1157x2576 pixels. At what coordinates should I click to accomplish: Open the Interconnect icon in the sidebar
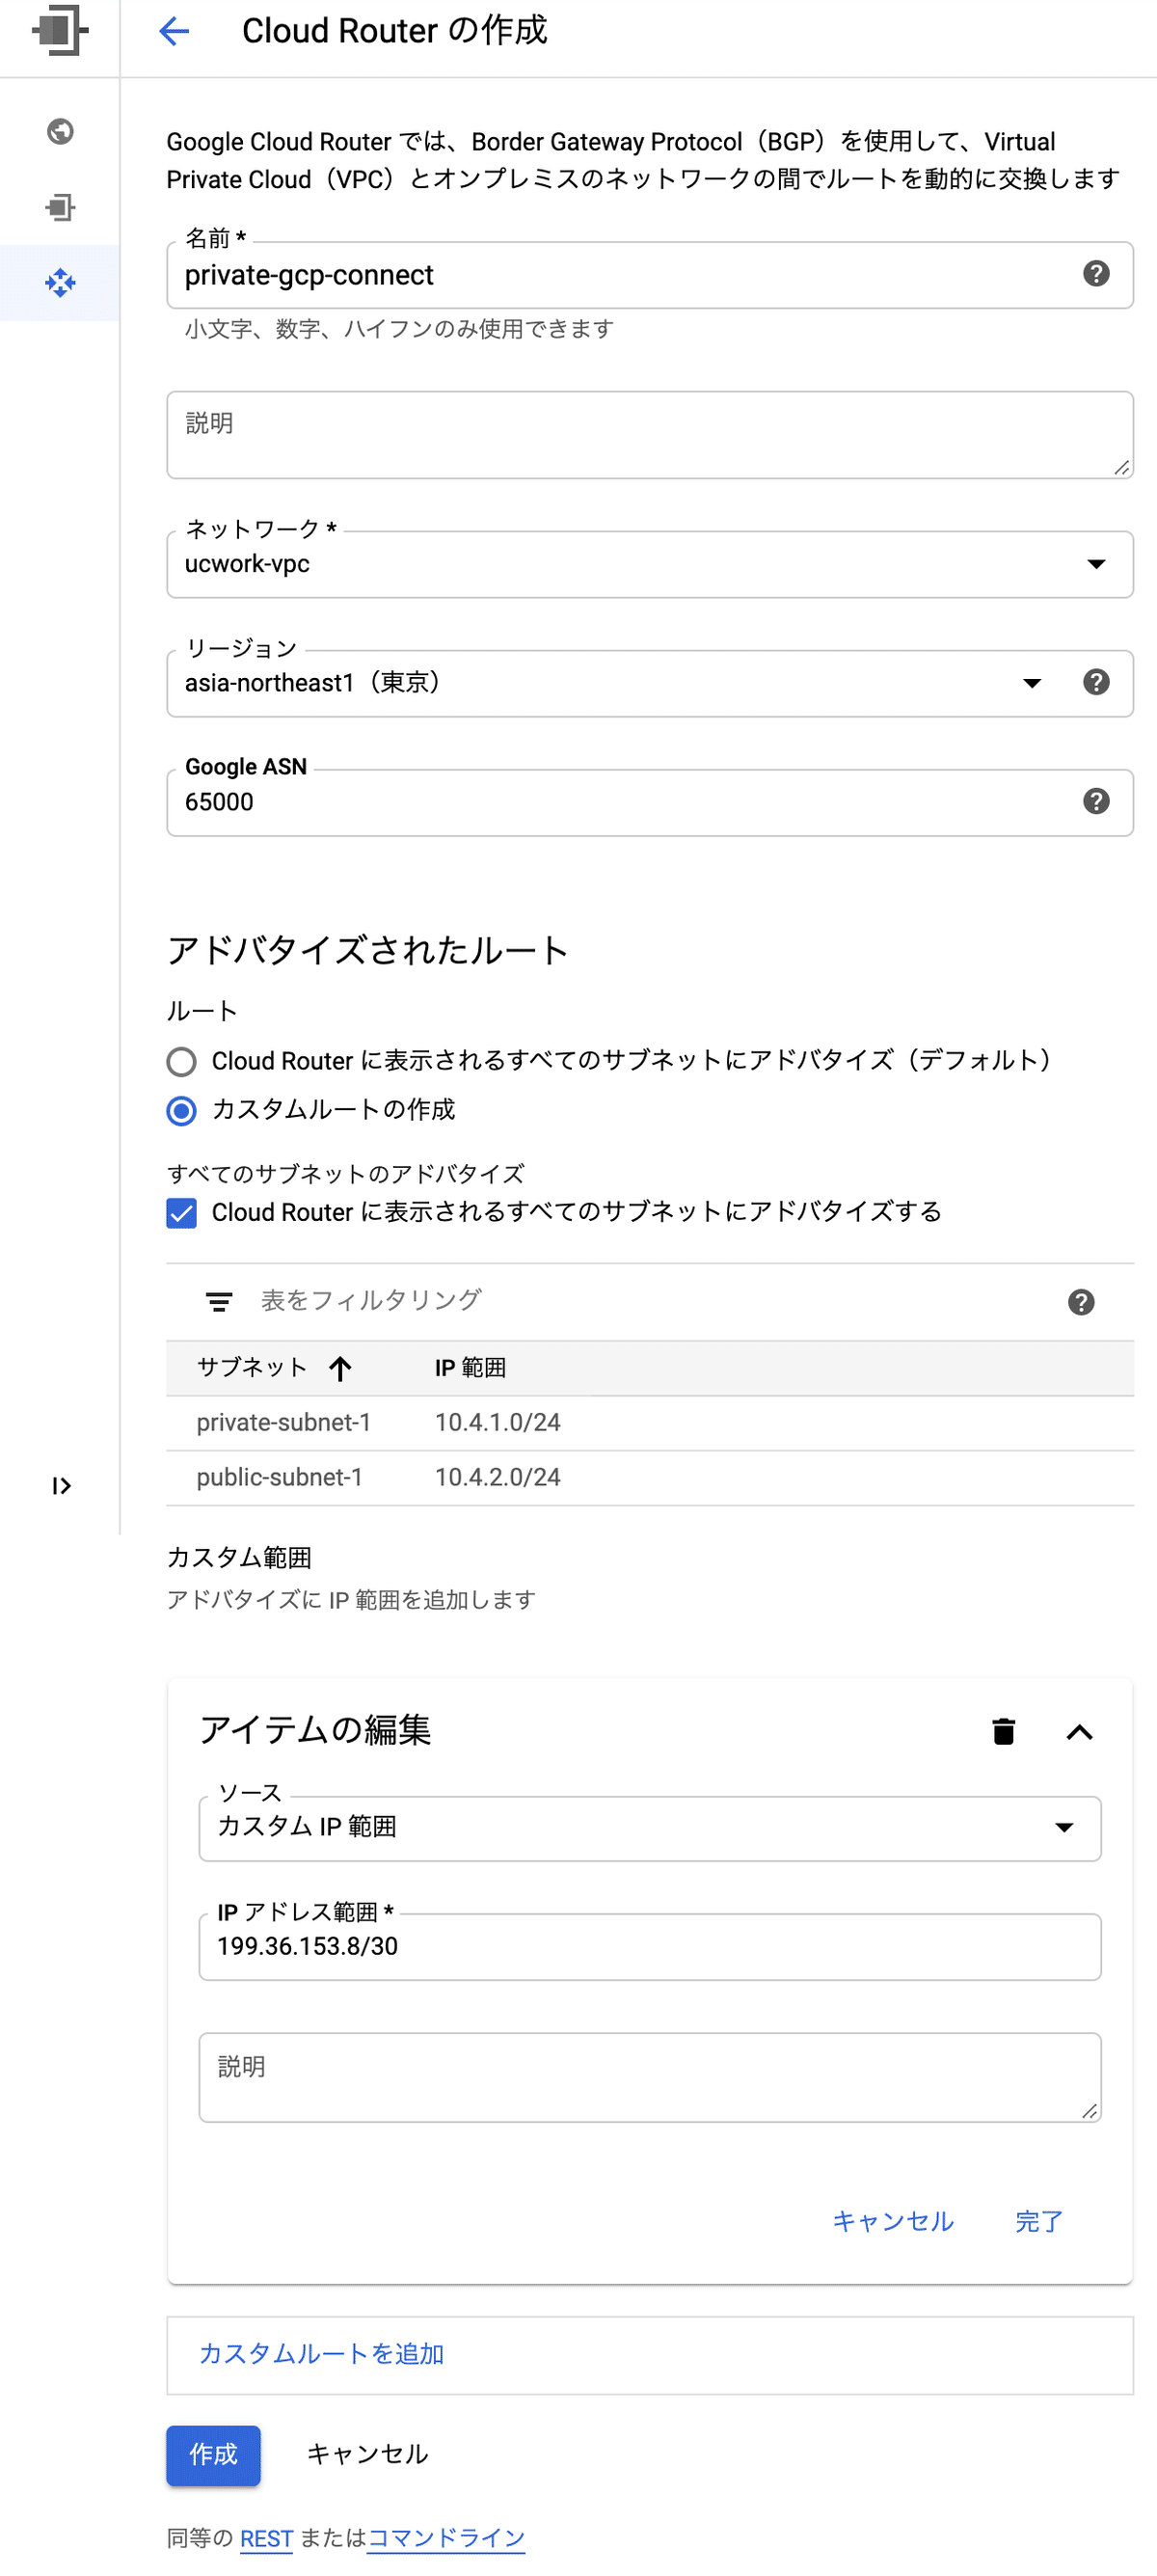pyautogui.click(x=60, y=208)
